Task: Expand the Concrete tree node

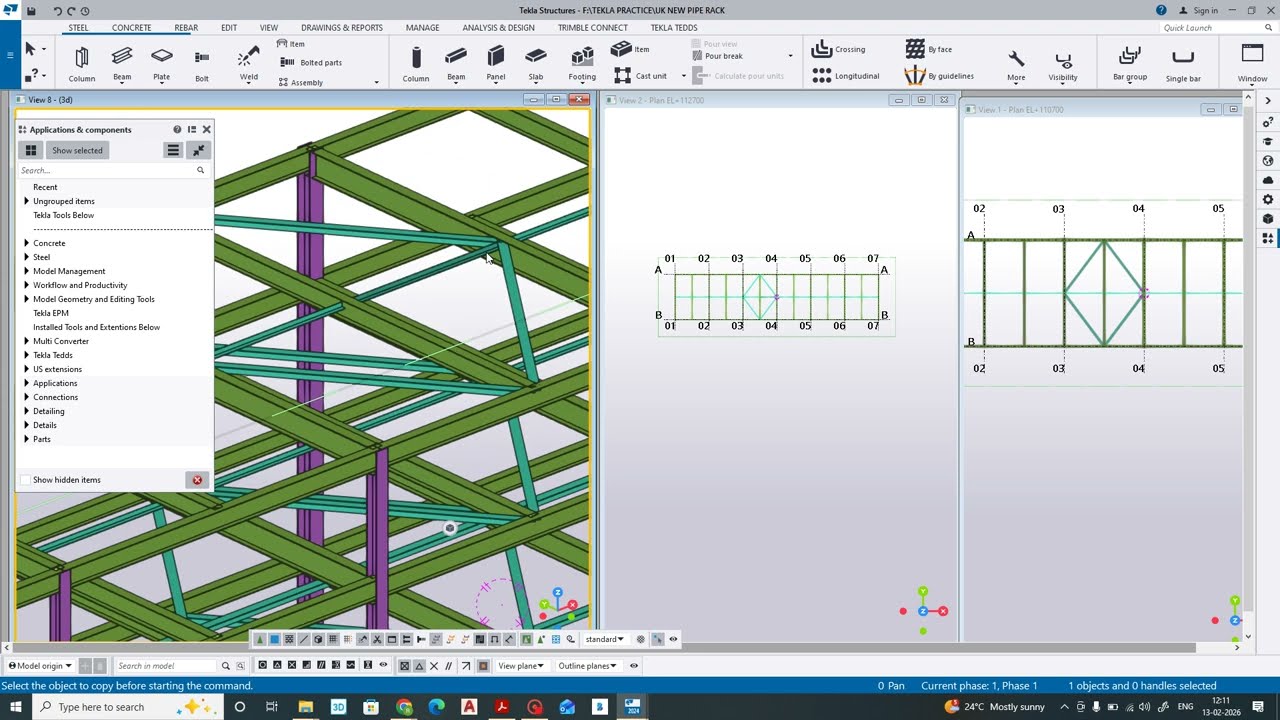Action: (x=26, y=243)
